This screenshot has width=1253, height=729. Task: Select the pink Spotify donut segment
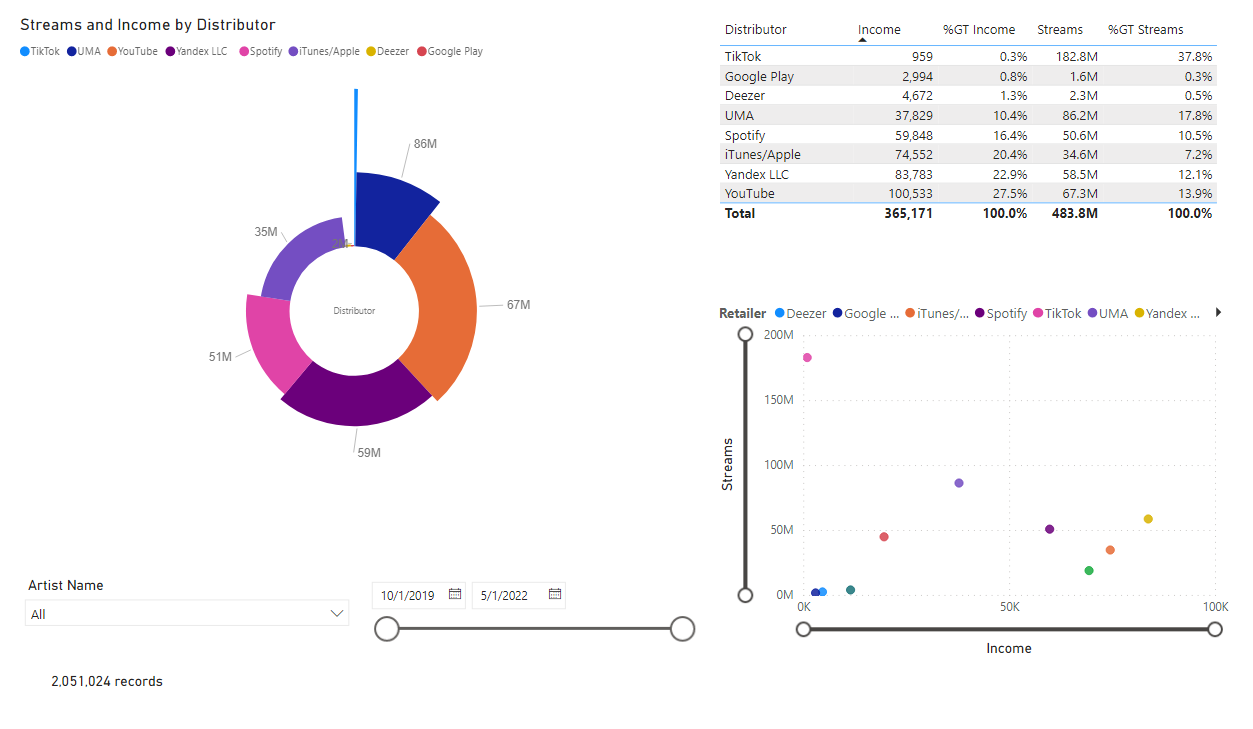click(x=271, y=343)
